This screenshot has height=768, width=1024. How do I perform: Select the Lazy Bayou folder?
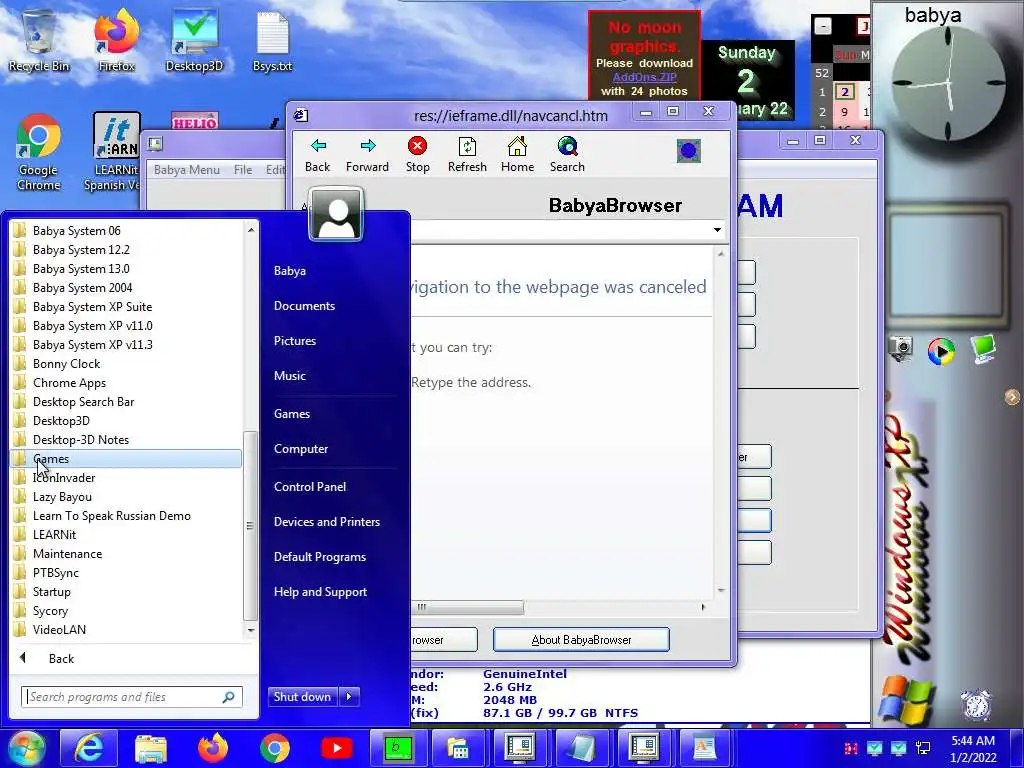click(127, 497)
